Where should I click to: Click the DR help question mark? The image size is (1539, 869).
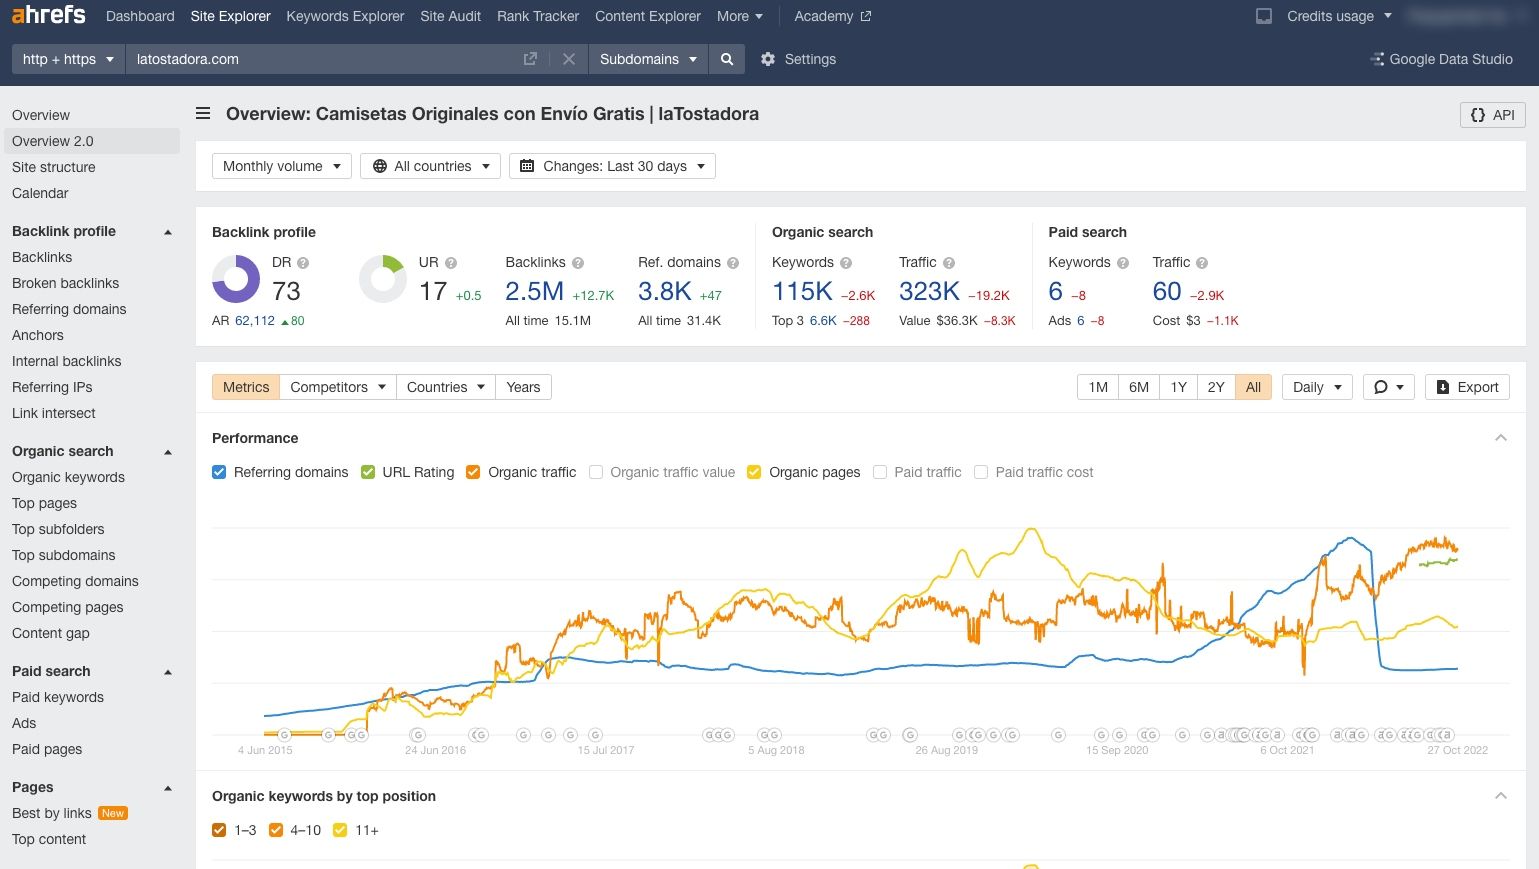[x=303, y=263]
